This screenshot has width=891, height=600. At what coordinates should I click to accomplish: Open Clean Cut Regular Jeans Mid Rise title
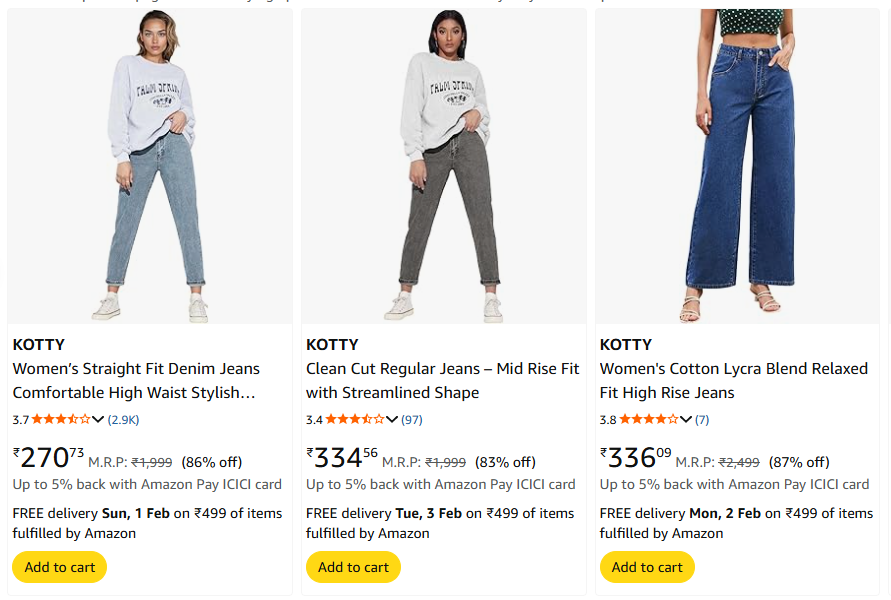pyautogui.click(x=442, y=381)
